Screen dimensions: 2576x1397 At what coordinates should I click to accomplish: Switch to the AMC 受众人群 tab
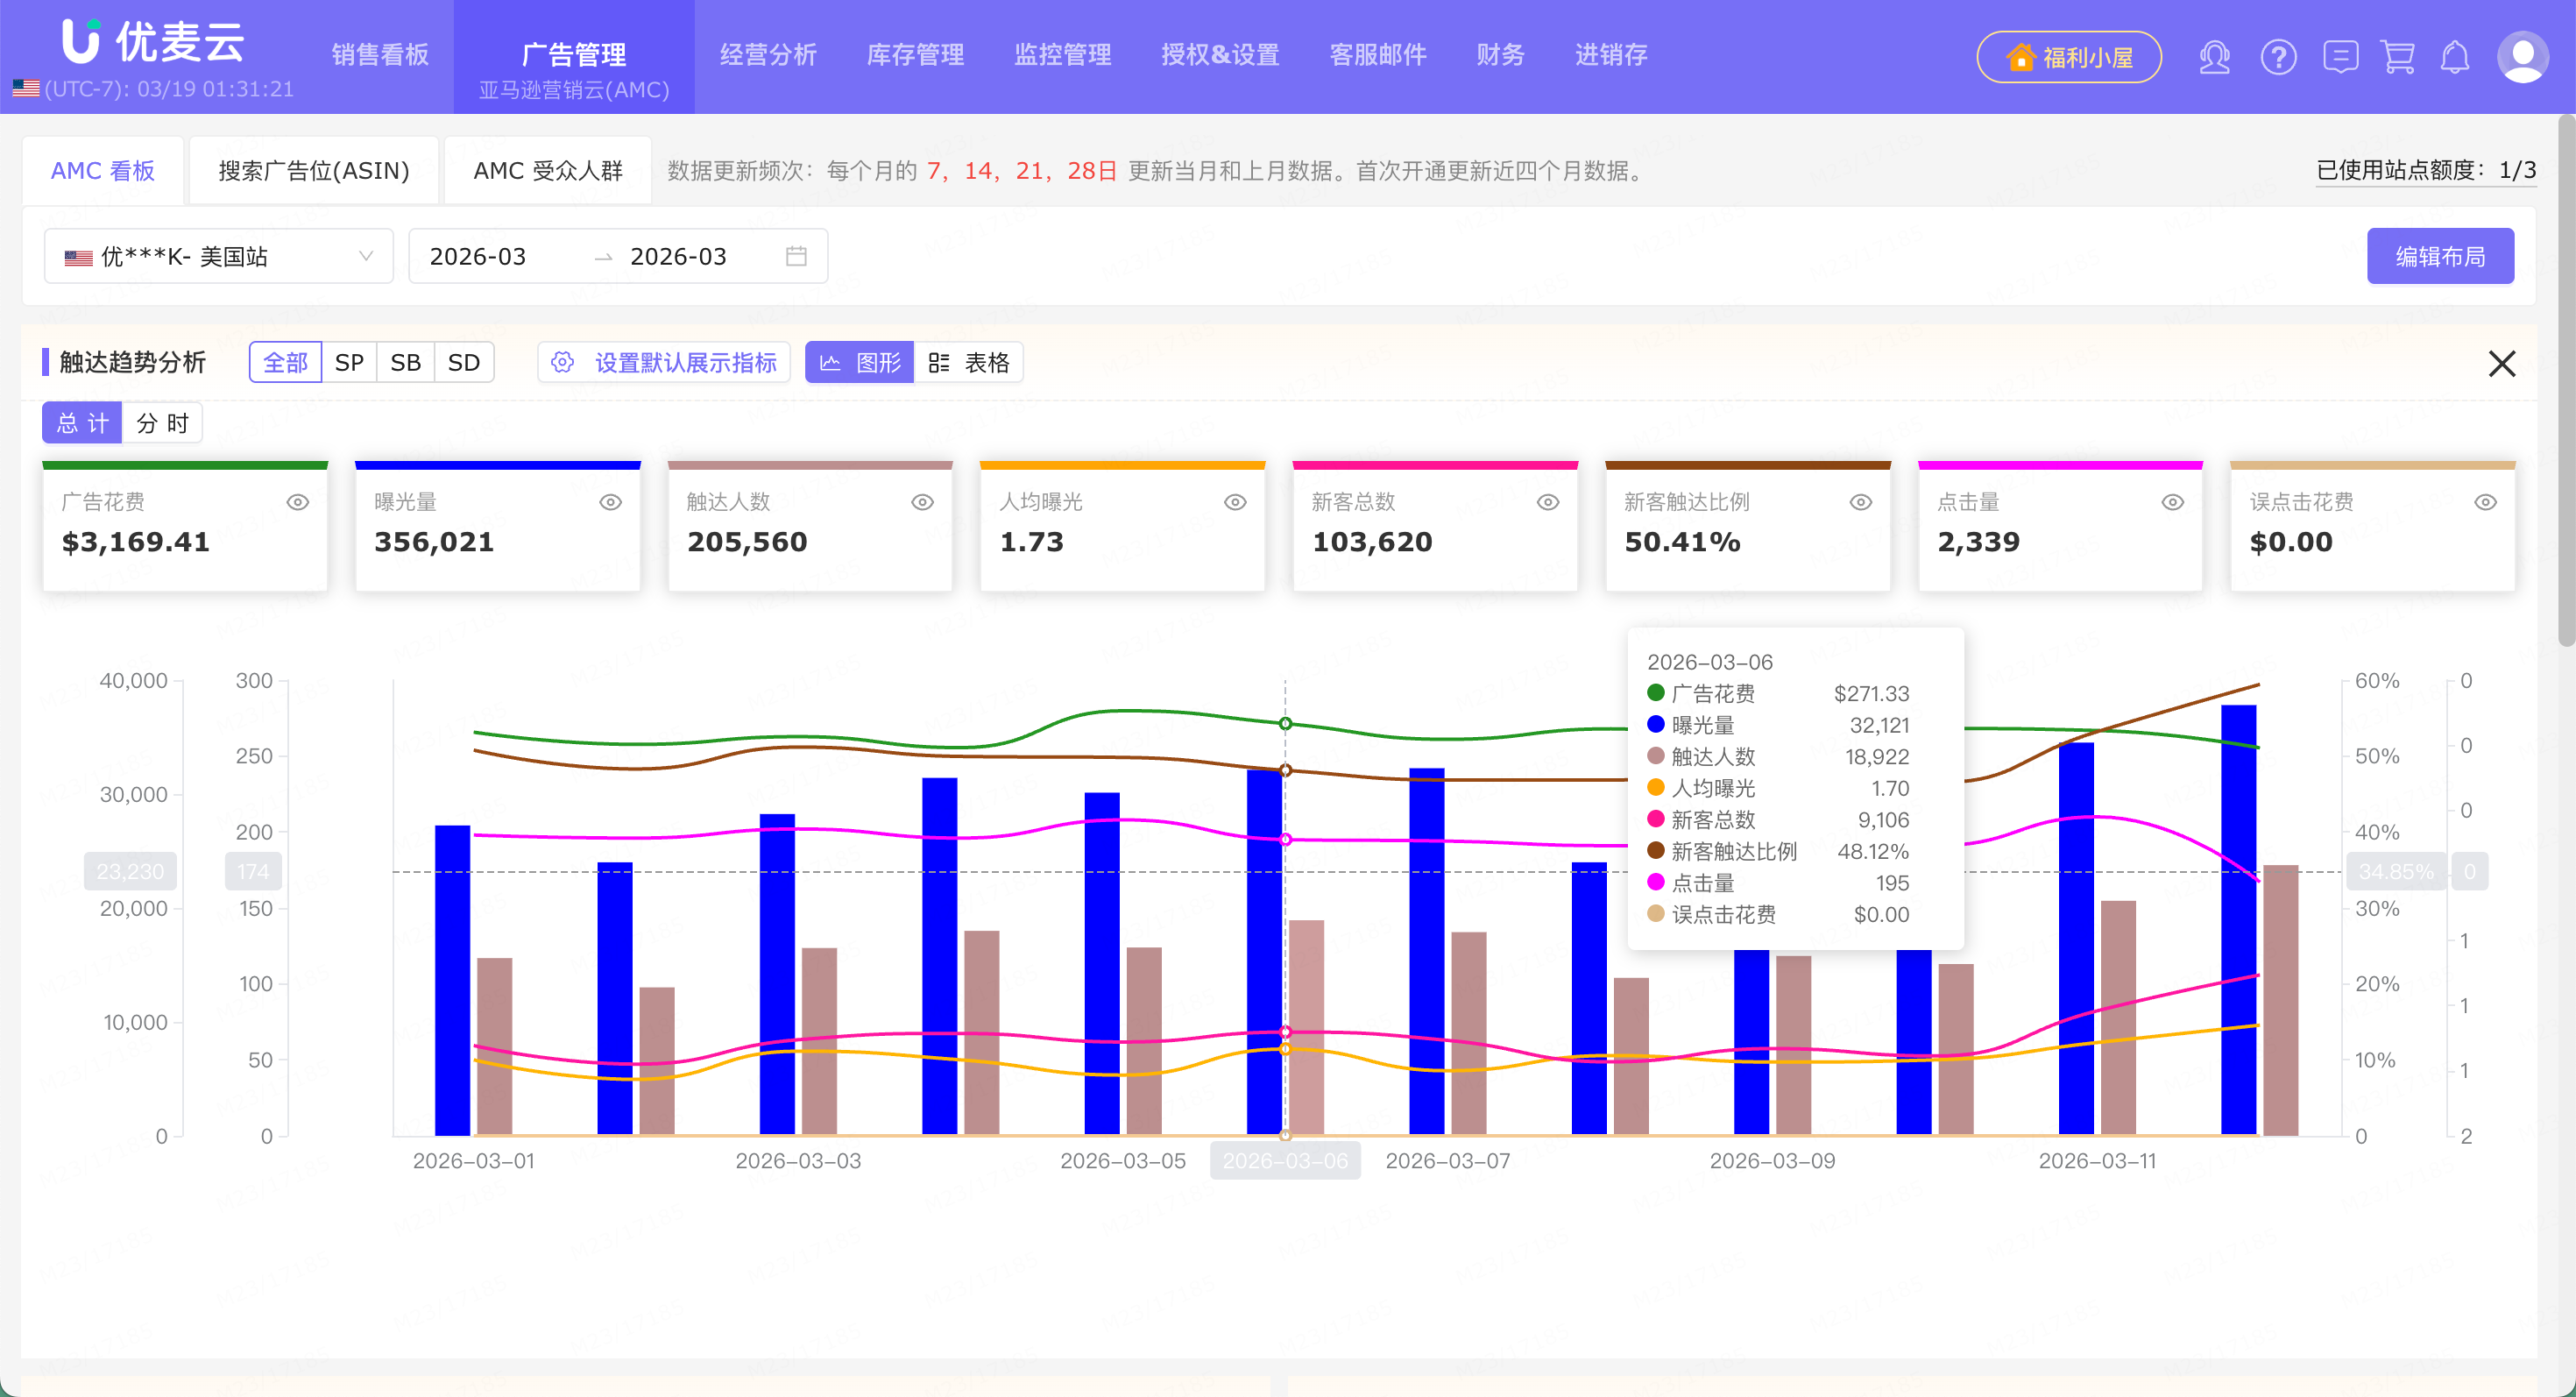click(x=547, y=171)
